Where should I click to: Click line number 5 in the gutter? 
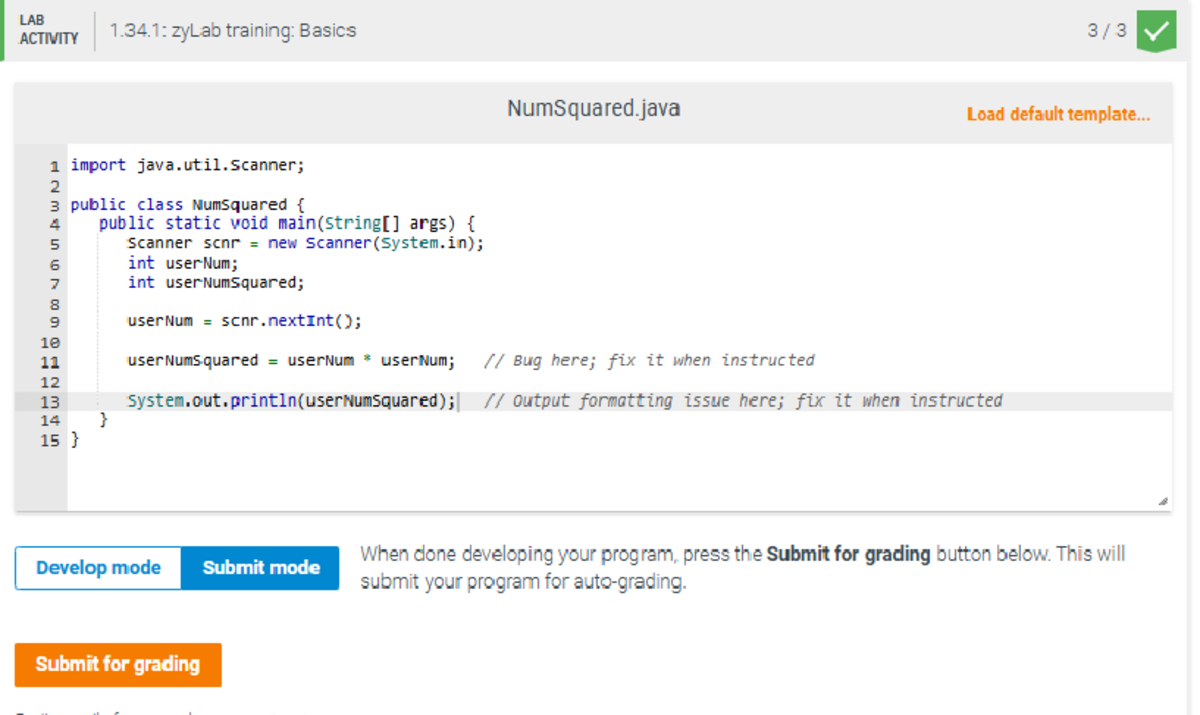[55, 243]
